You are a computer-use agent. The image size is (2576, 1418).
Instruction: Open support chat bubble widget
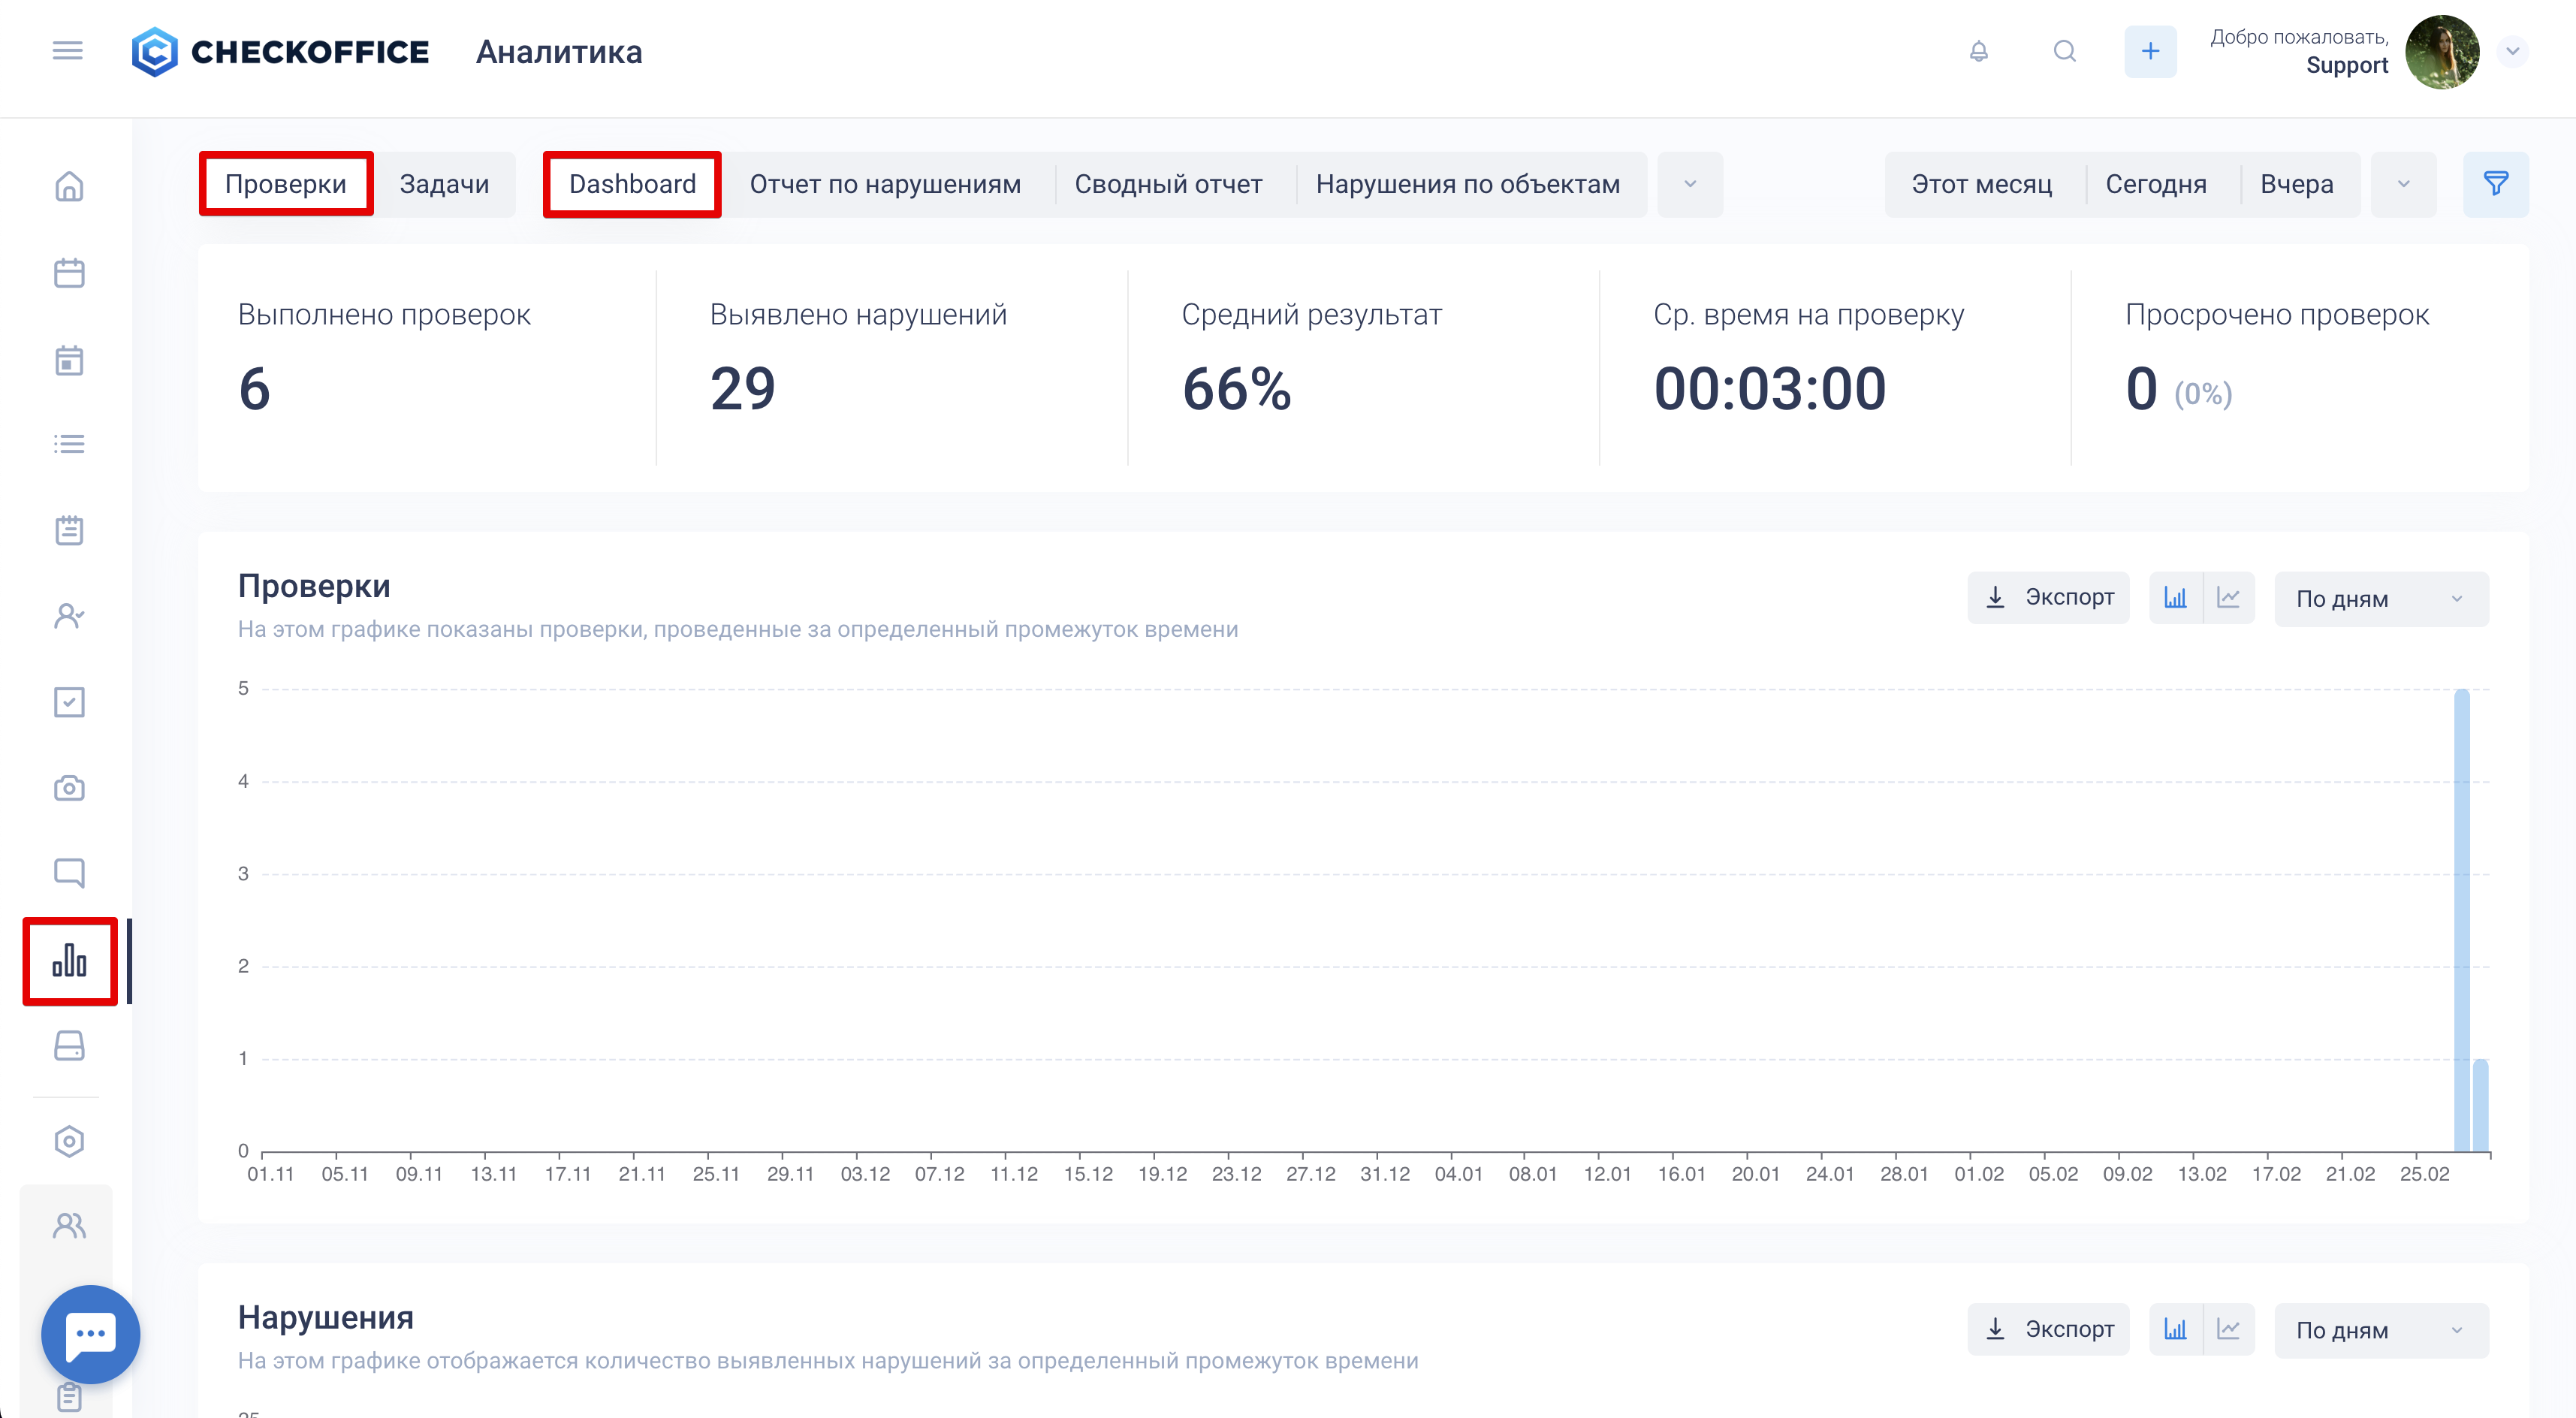[x=90, y=1334]
